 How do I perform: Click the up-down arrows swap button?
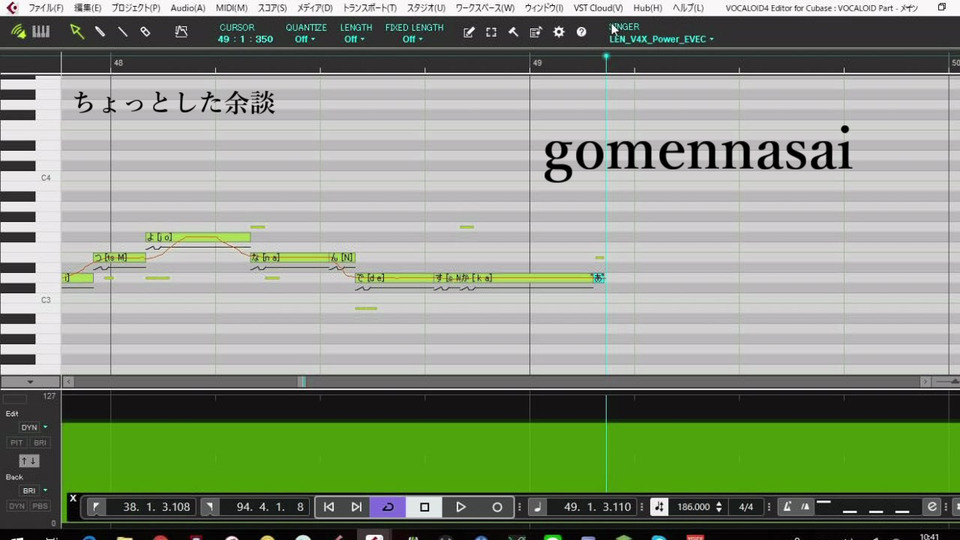(29, 460)
